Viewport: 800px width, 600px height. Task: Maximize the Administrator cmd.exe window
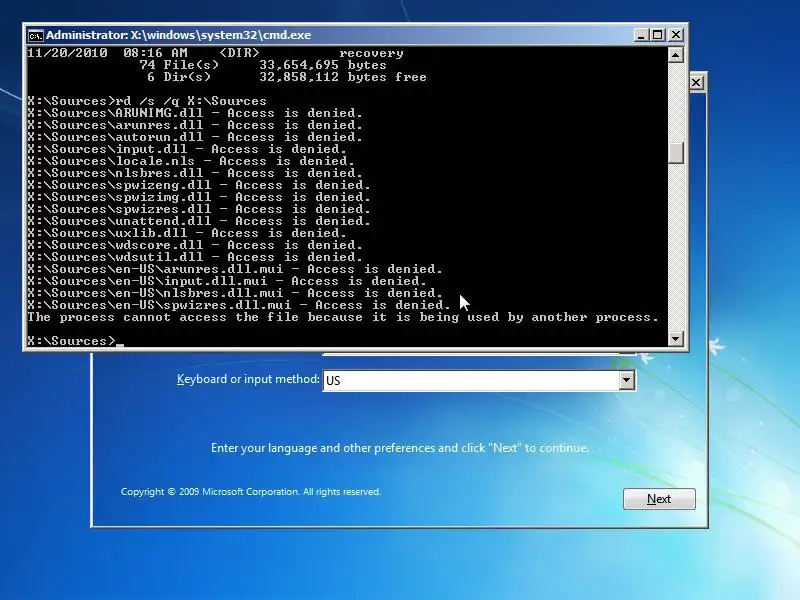click(658, 35)
